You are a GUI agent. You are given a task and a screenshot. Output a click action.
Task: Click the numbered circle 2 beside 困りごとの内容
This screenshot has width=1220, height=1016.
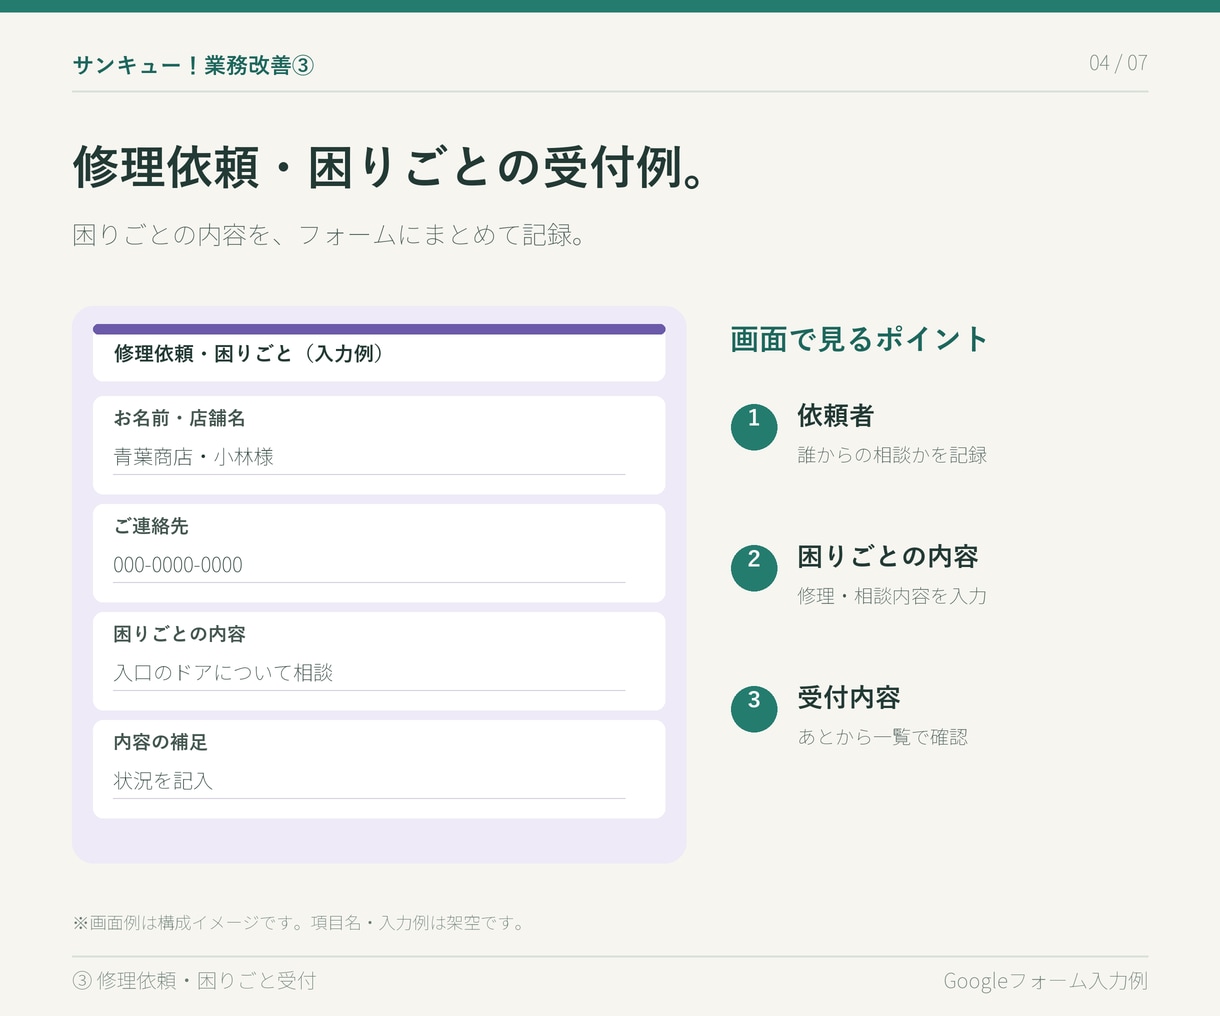coord(754,568)
